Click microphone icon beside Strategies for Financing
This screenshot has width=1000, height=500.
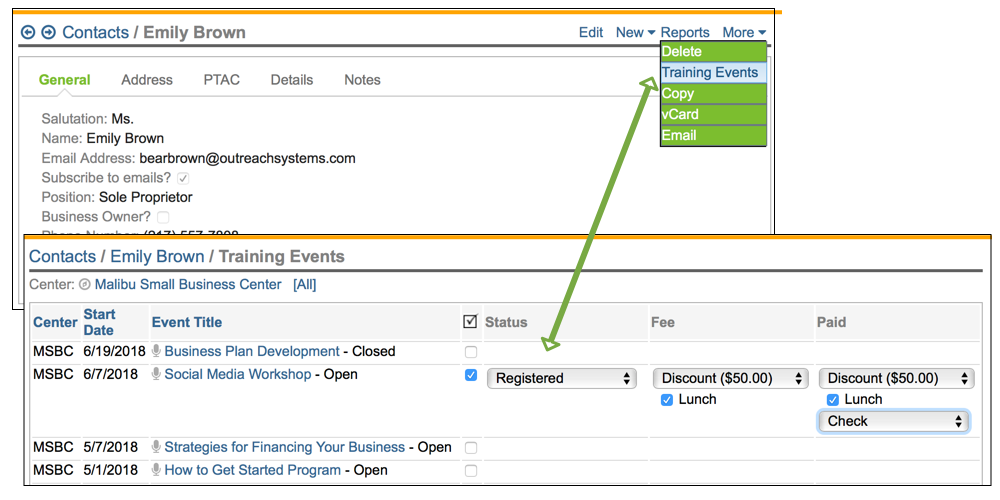tap(156, 447)
